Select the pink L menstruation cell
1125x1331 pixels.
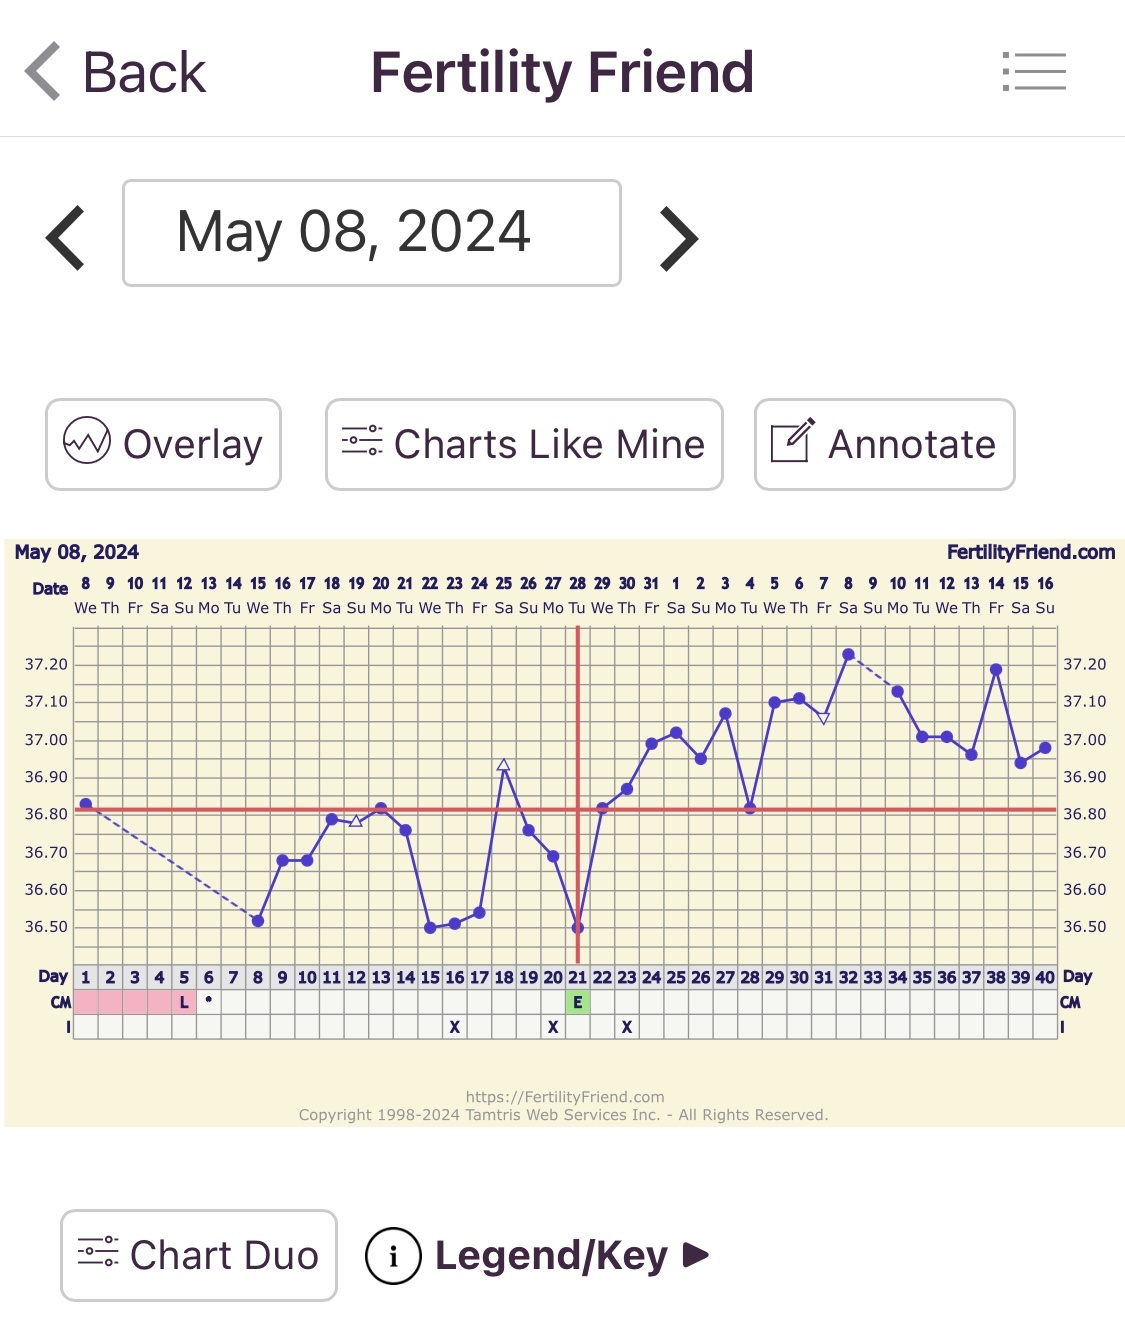(x=184, y=1002)
